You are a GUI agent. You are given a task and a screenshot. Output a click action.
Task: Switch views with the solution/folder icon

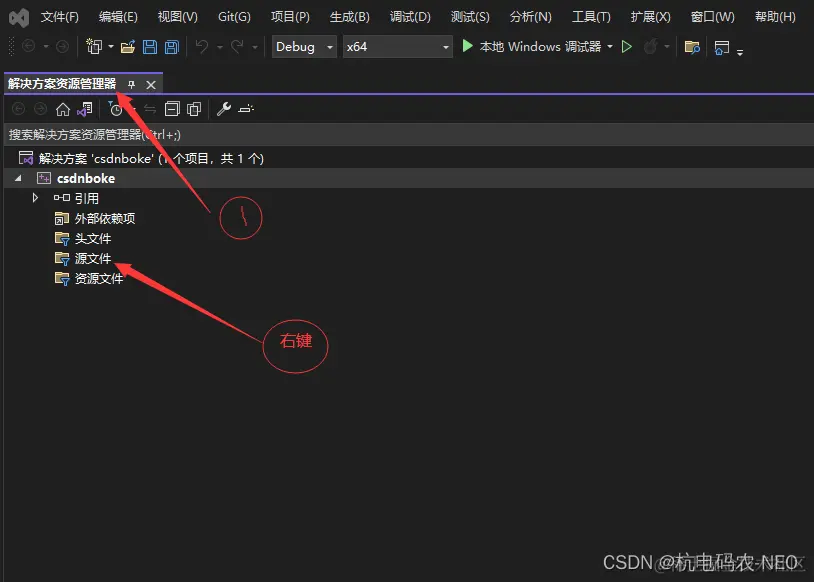85,109
